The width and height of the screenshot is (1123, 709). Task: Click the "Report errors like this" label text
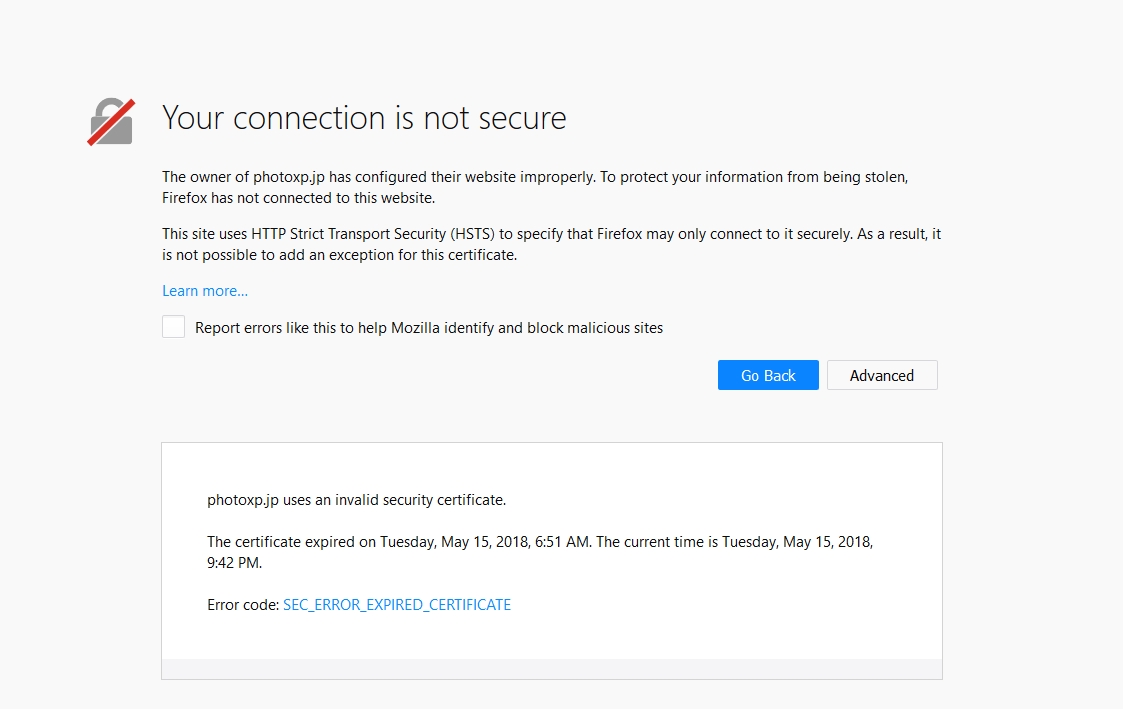point(428,328)
